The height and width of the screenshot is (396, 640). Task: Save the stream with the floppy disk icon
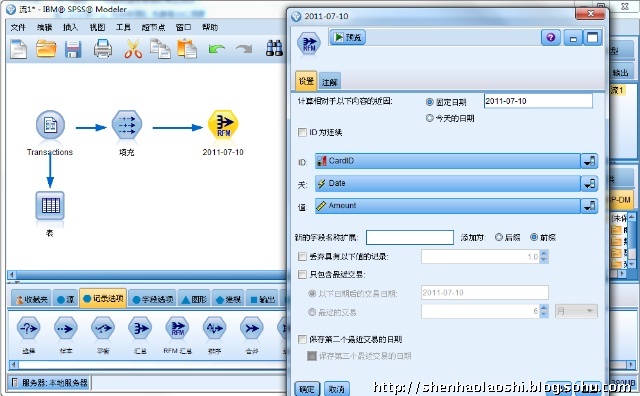click(x=73, y=49)
